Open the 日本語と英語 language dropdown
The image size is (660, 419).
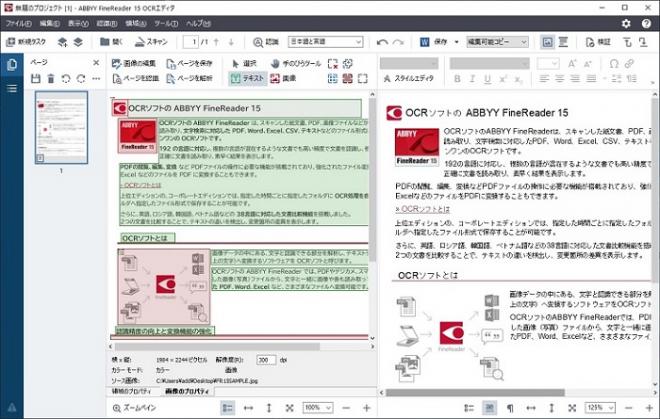(325, 42)
